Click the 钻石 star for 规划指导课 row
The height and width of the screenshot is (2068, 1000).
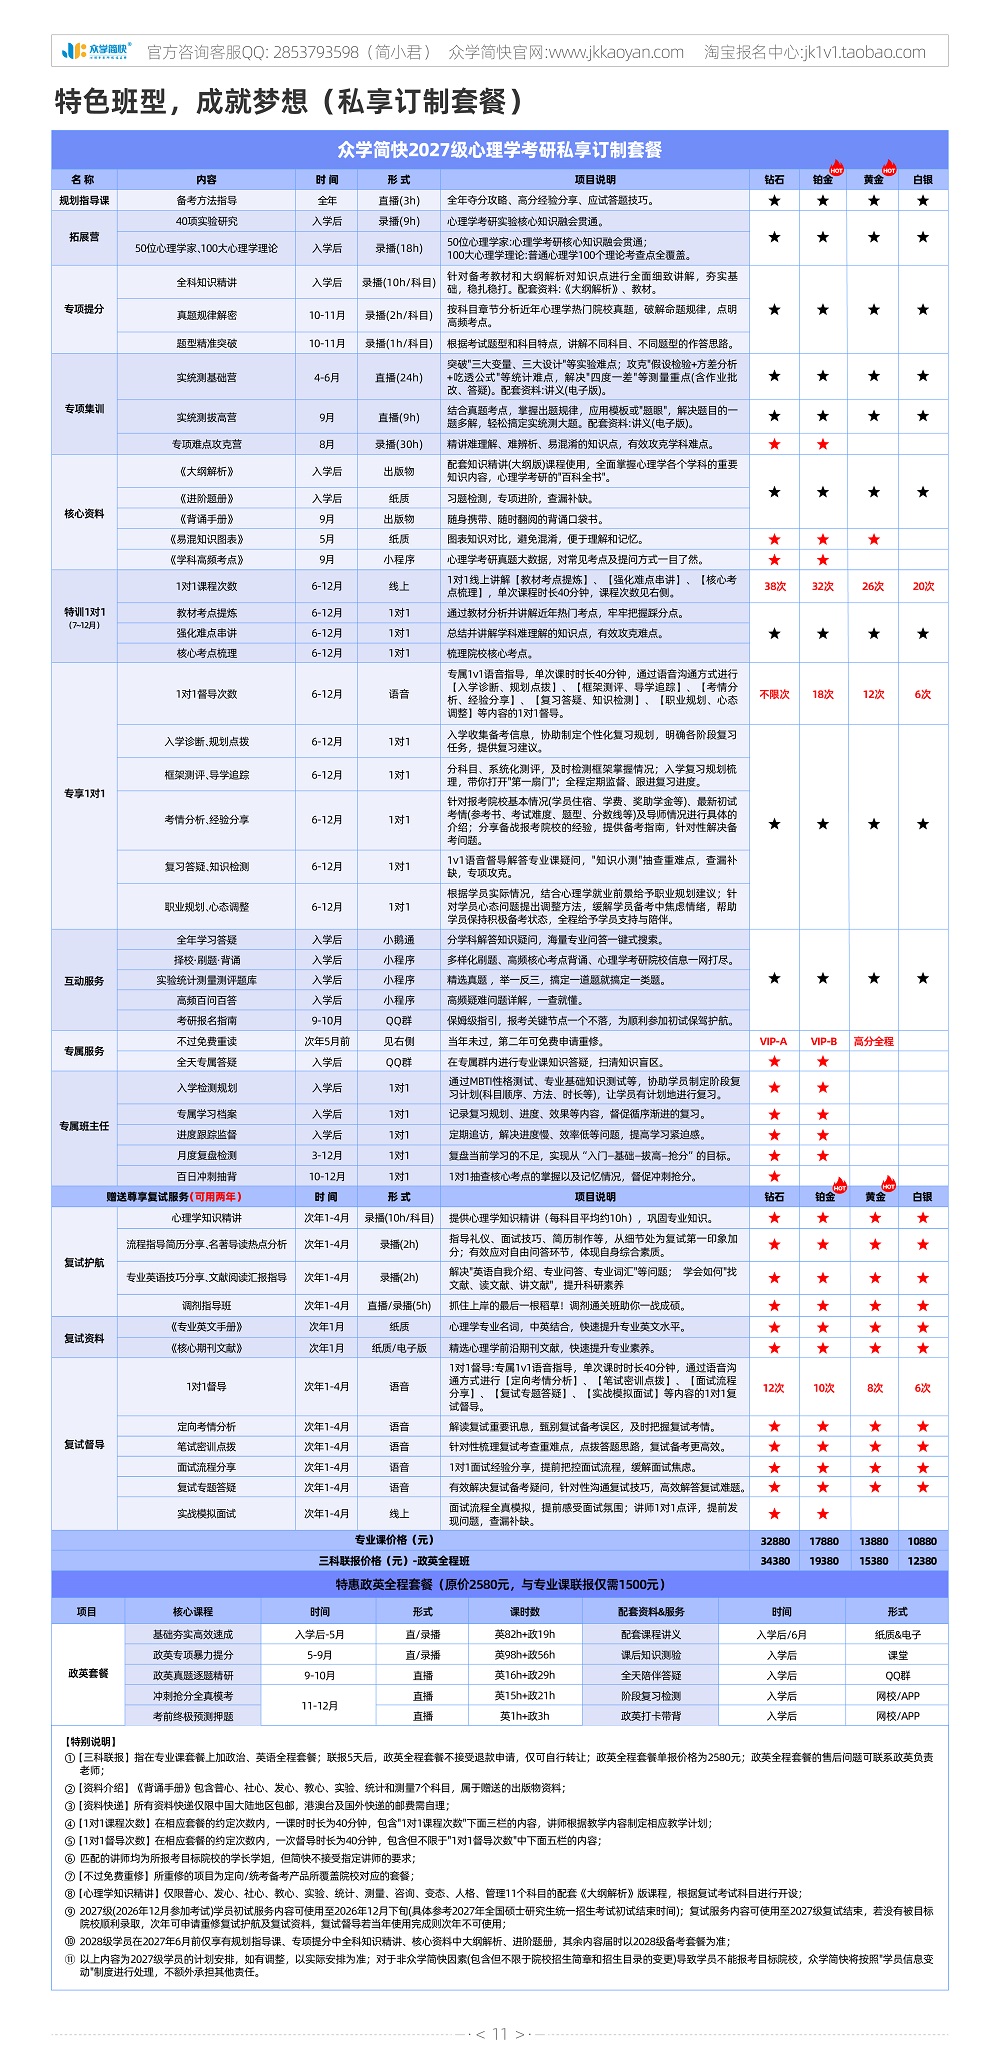click(774, 200)
